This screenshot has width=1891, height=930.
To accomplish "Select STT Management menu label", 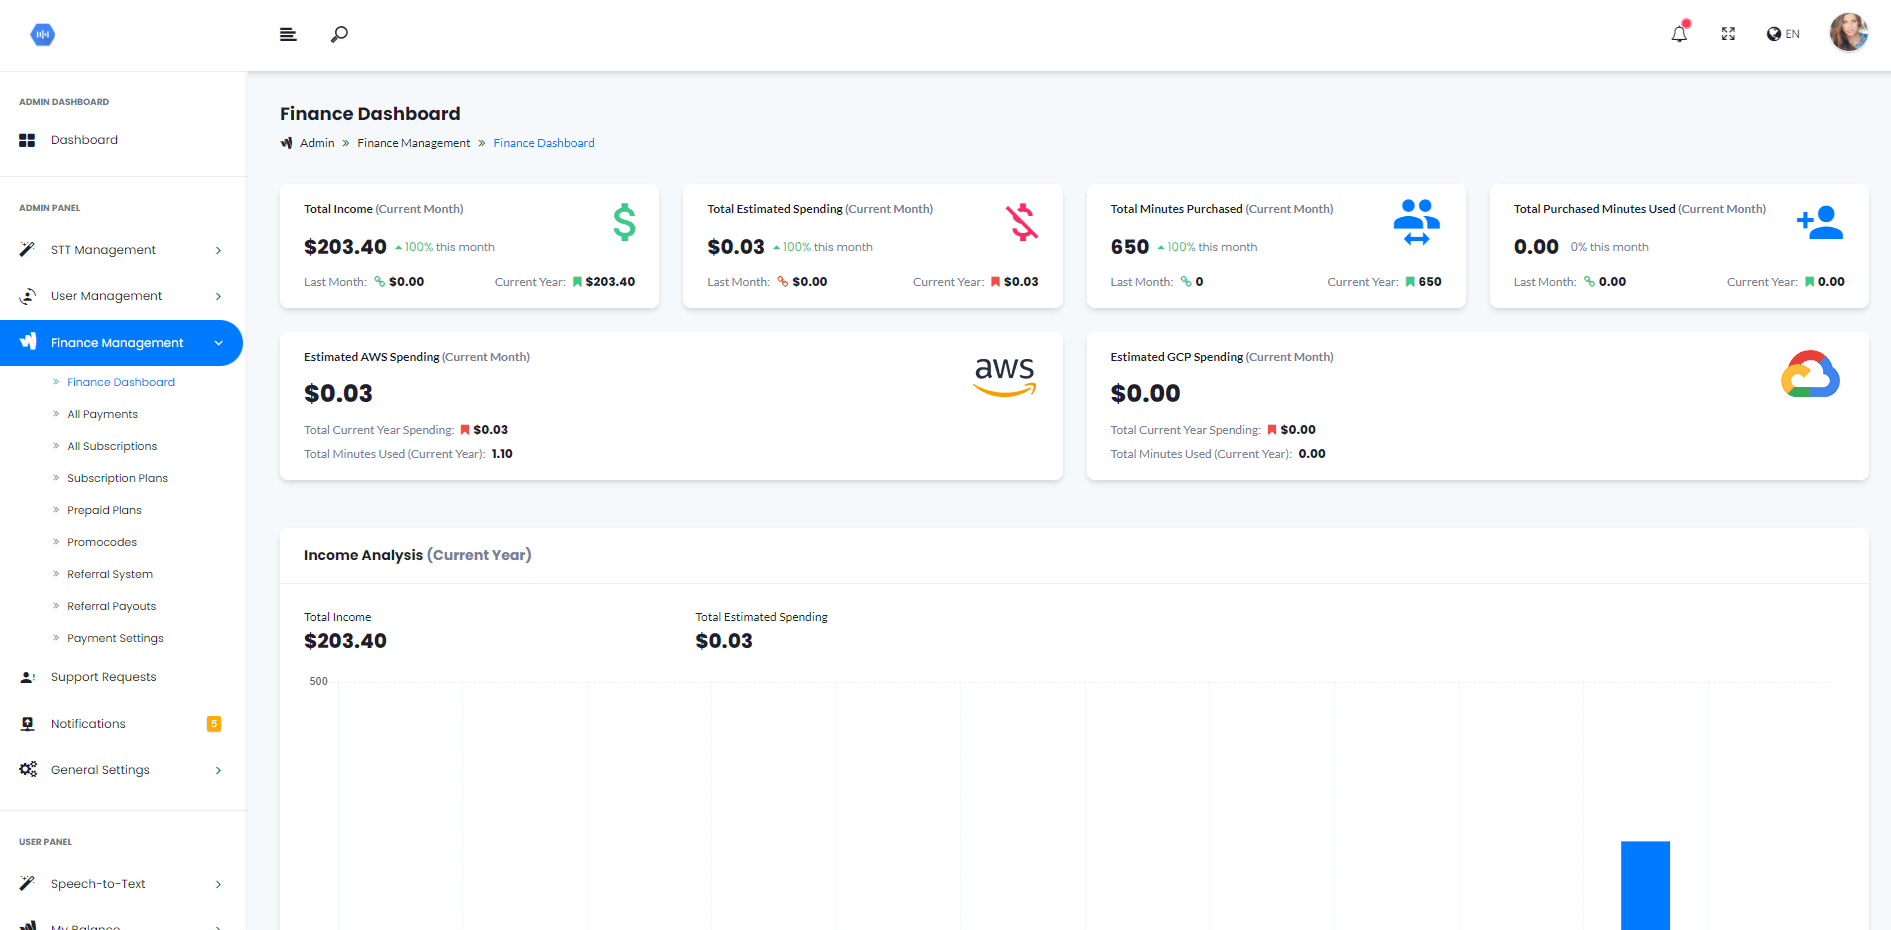I will (x=103, y=250).
